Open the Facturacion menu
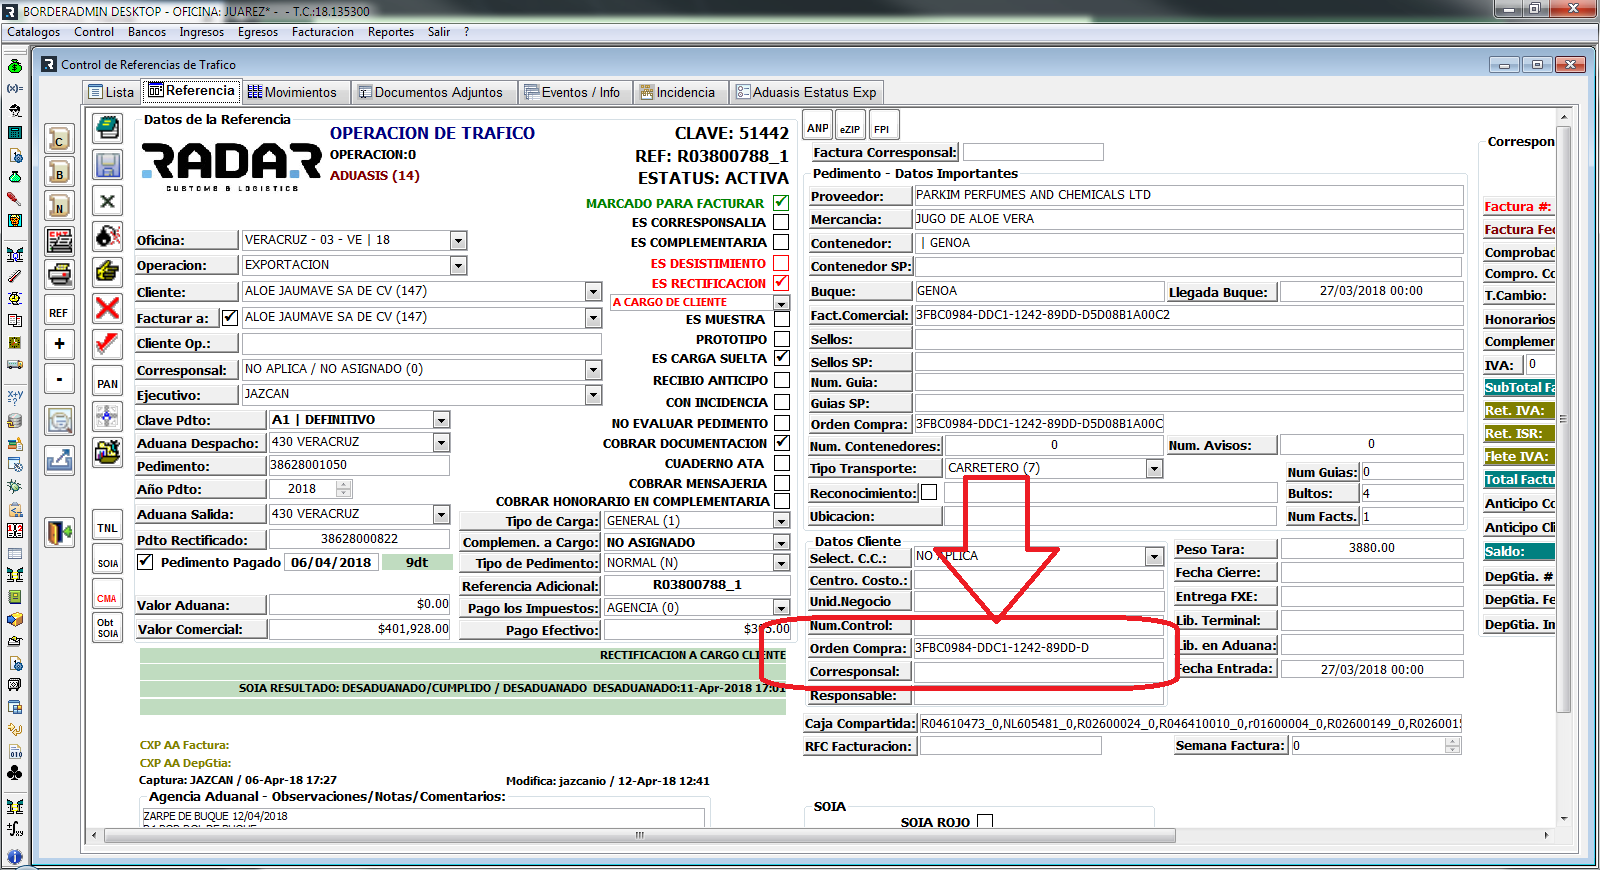Screen dimensions: 1600x870 tap(323, 32)
